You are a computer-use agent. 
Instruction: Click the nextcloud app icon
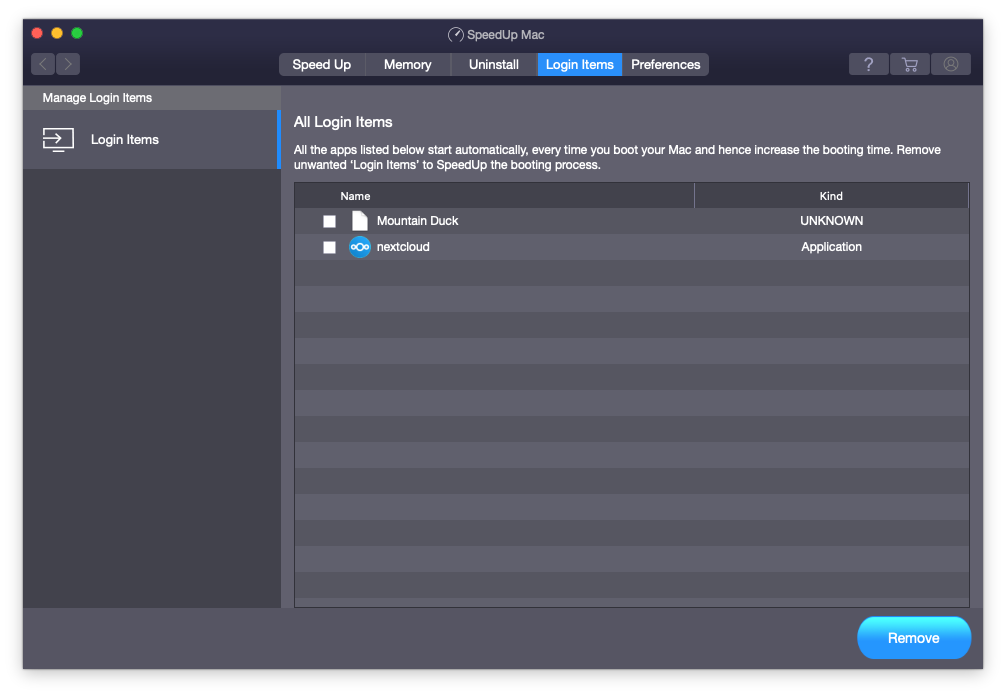[x=360, y=247]
